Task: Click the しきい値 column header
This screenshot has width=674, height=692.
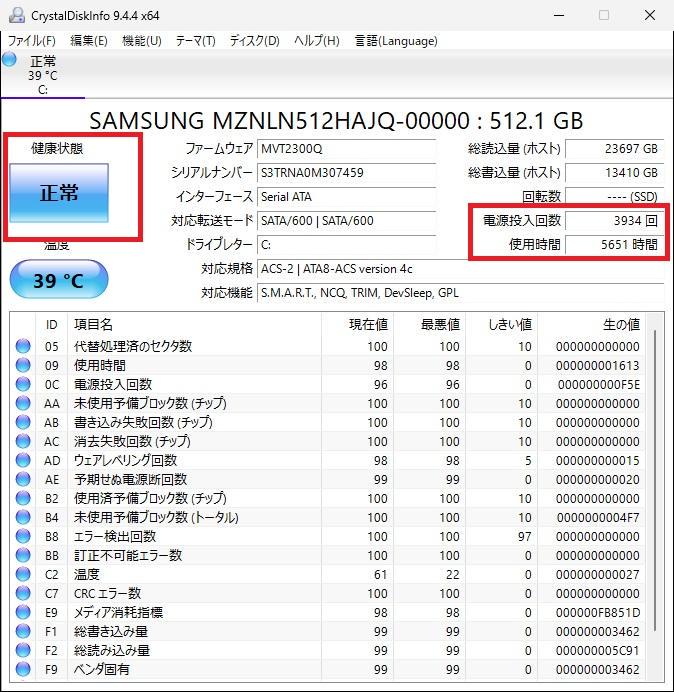Action: click(501, 325)
